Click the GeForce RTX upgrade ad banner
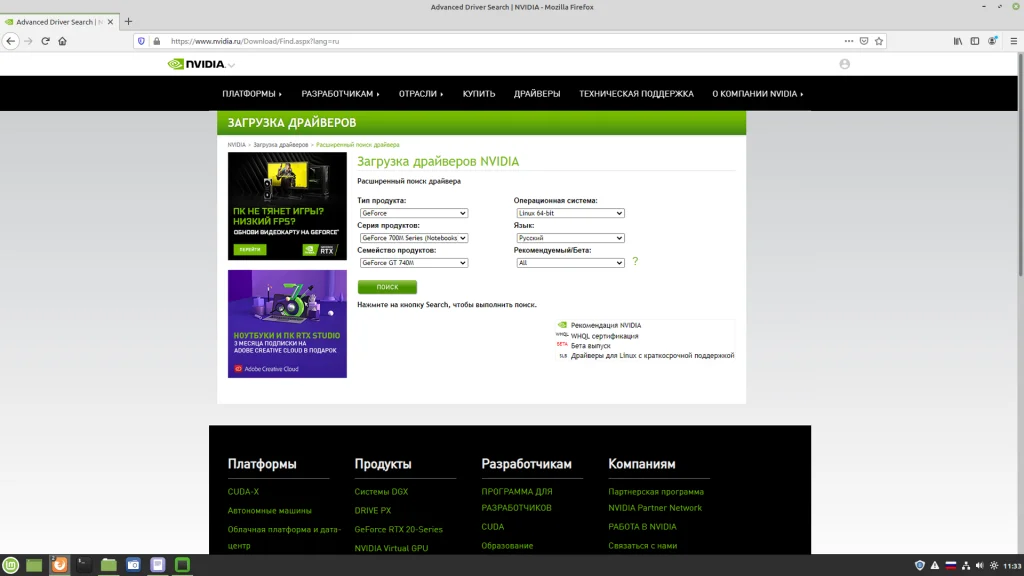1024x576 pixels. 287,206
